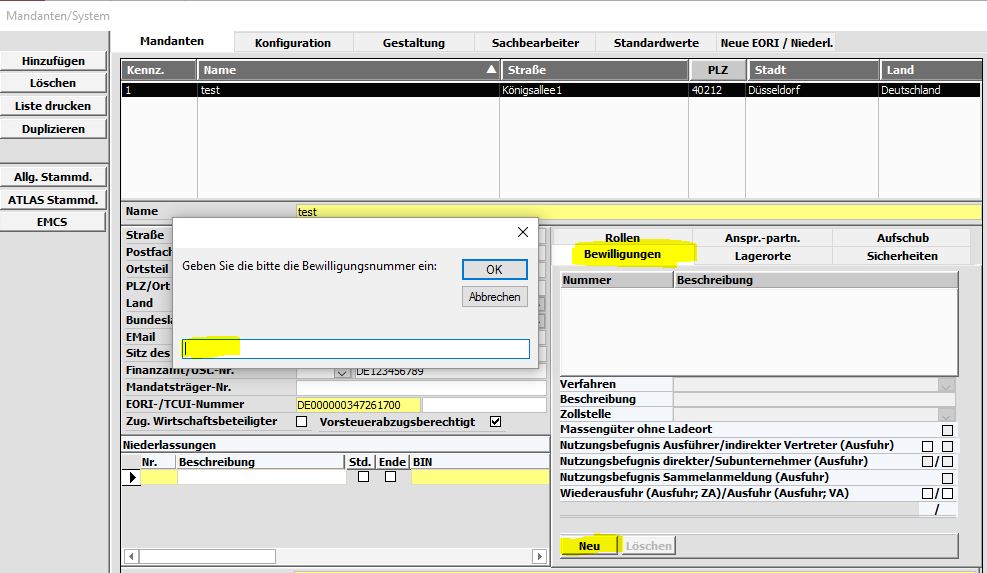Select the Königsallee 1 cell
This screenshot has width=987, height=573.
(x=594, y=90)
